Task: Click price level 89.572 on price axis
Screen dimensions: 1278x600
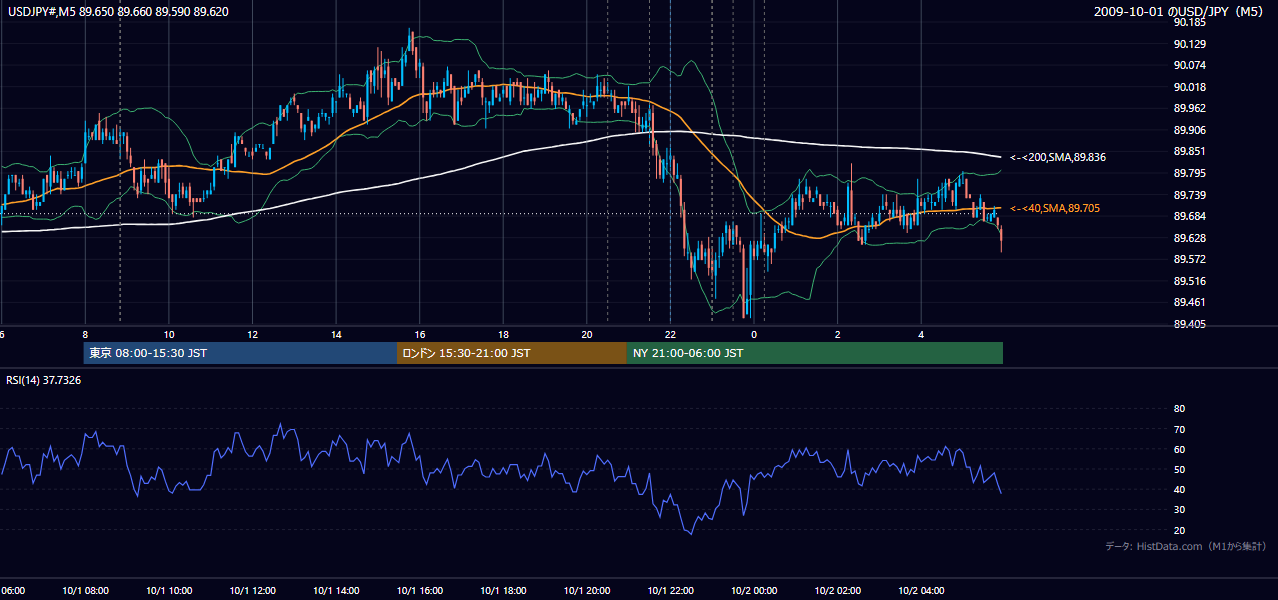Action: coord(1190,259)
